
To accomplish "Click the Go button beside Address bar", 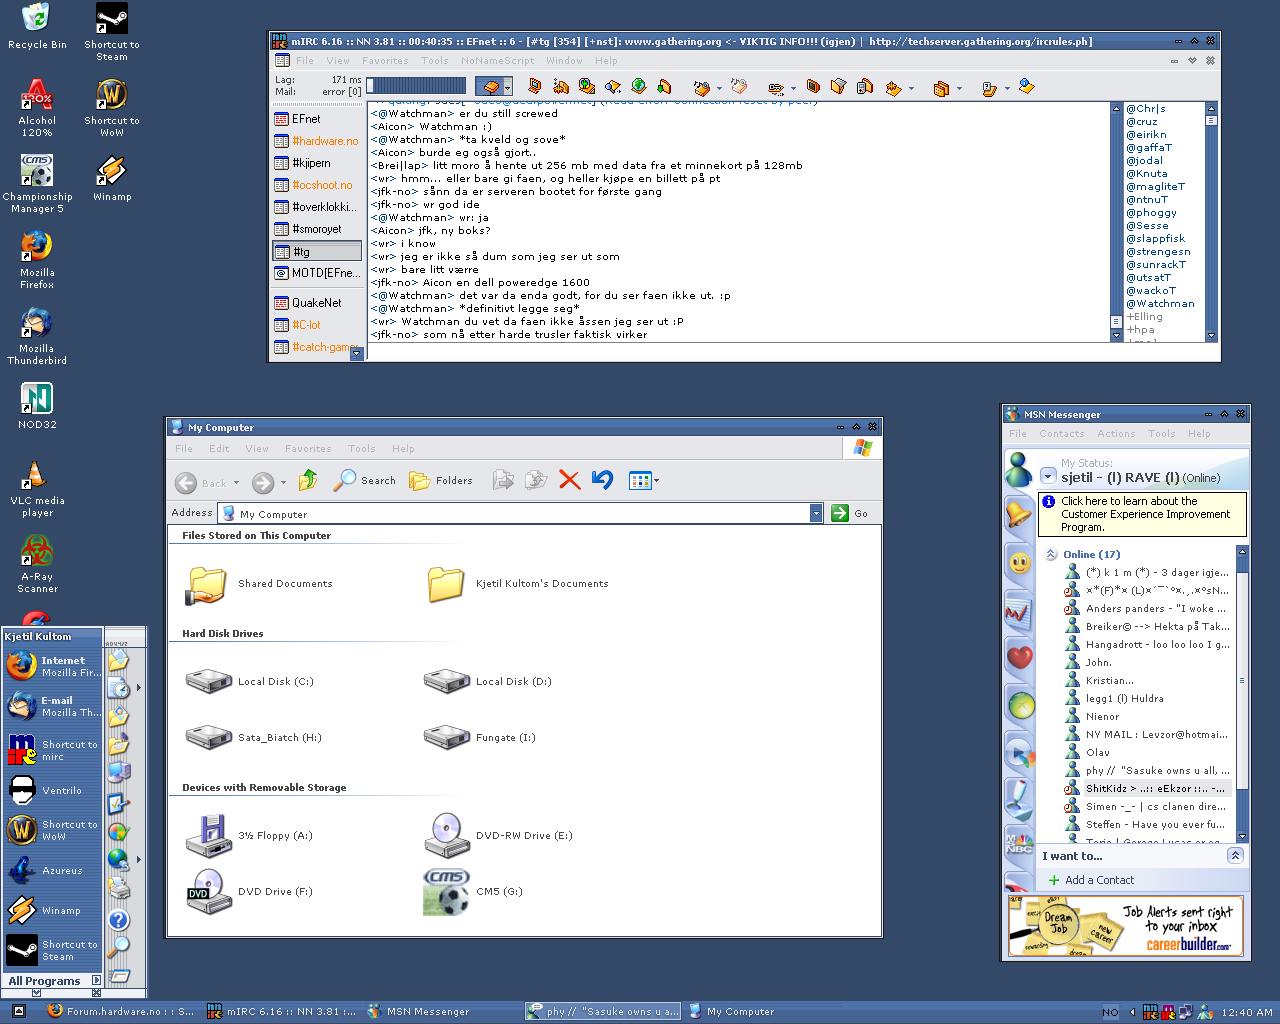I will (850, 513).
